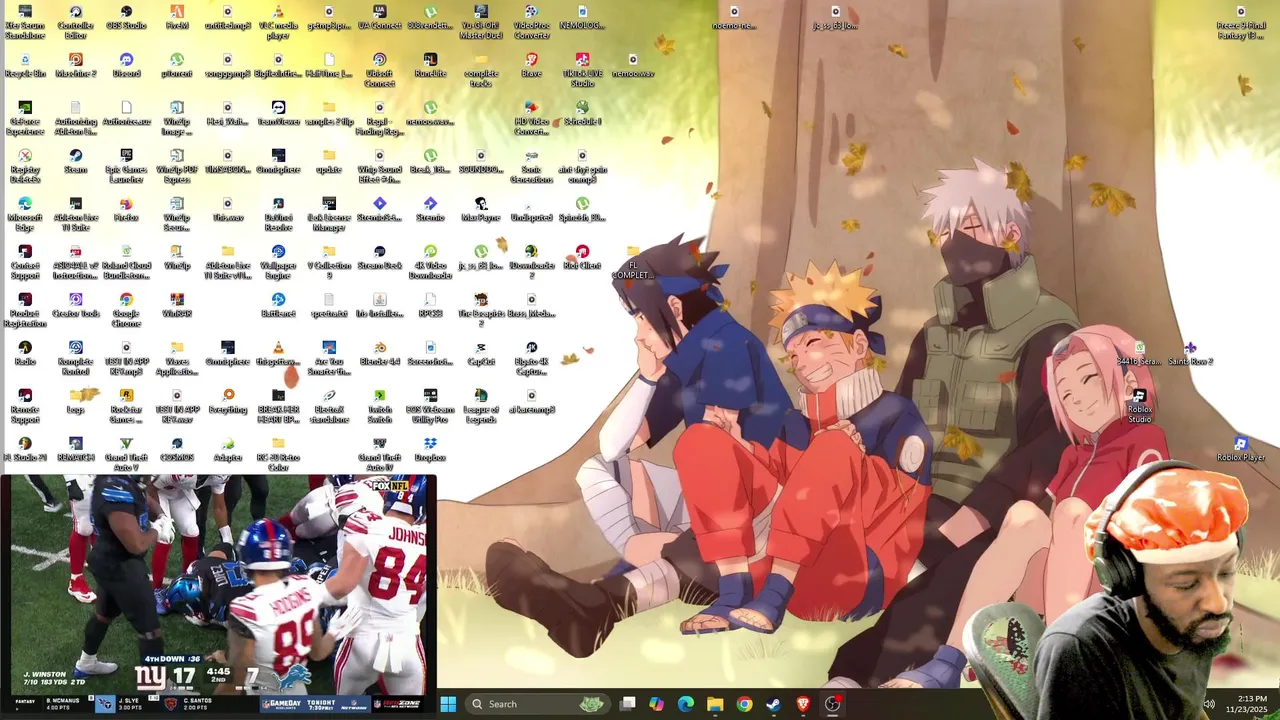1280x720 pixels.
Task: Open the Max Payne desktop shortcut
Action: point(481,210)
